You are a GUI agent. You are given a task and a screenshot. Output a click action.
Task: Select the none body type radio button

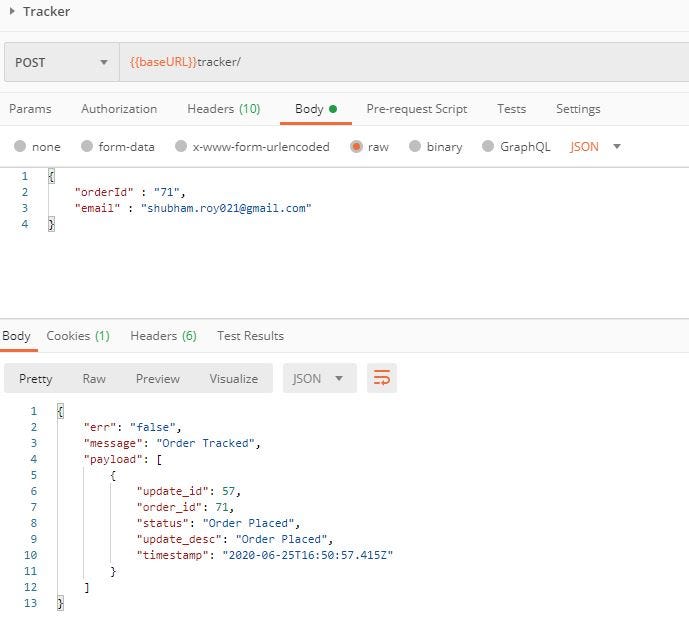click(x=20, y=146)
